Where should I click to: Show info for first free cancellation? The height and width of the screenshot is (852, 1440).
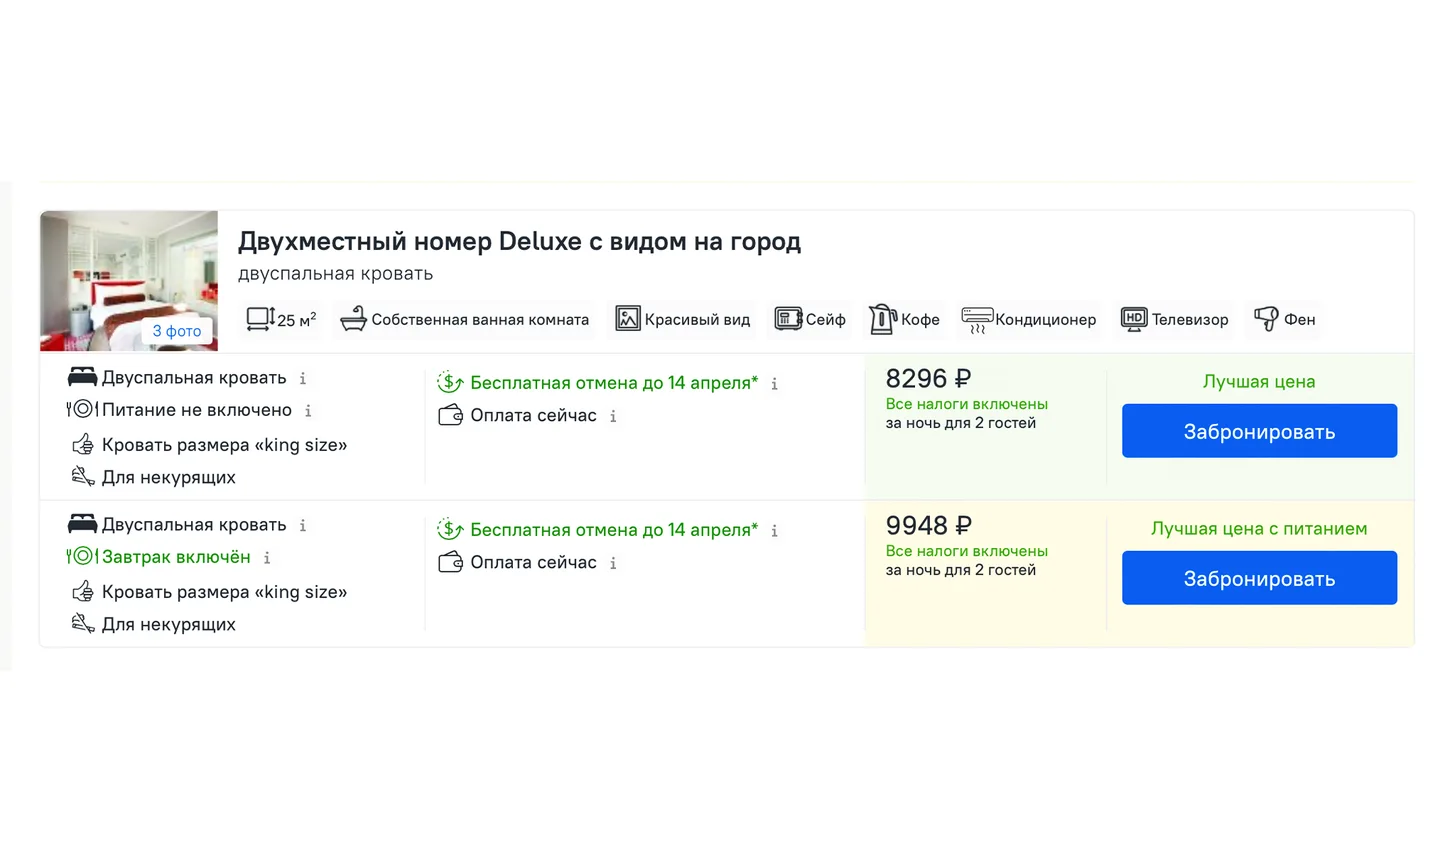(x=774, y=384)
